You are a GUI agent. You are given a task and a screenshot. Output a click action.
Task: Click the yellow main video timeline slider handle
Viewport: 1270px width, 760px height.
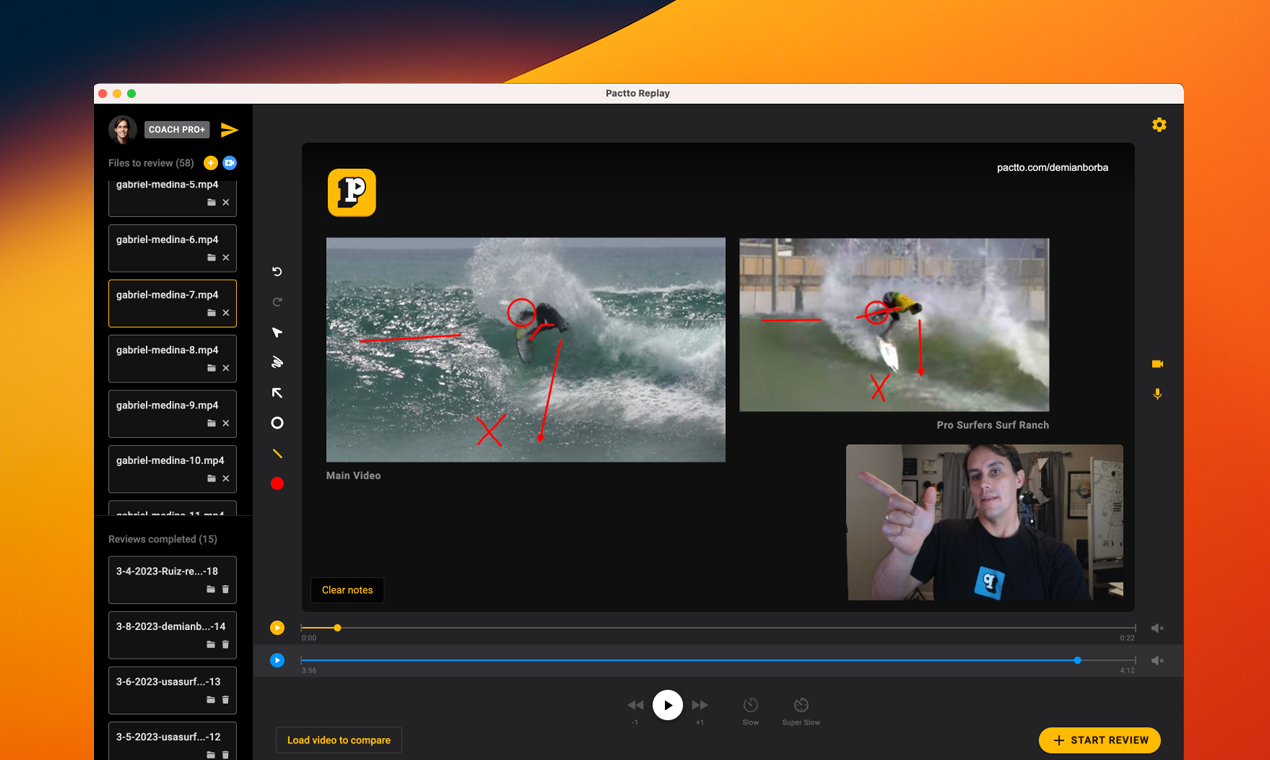pyautogui.click(x=337, y=628)
